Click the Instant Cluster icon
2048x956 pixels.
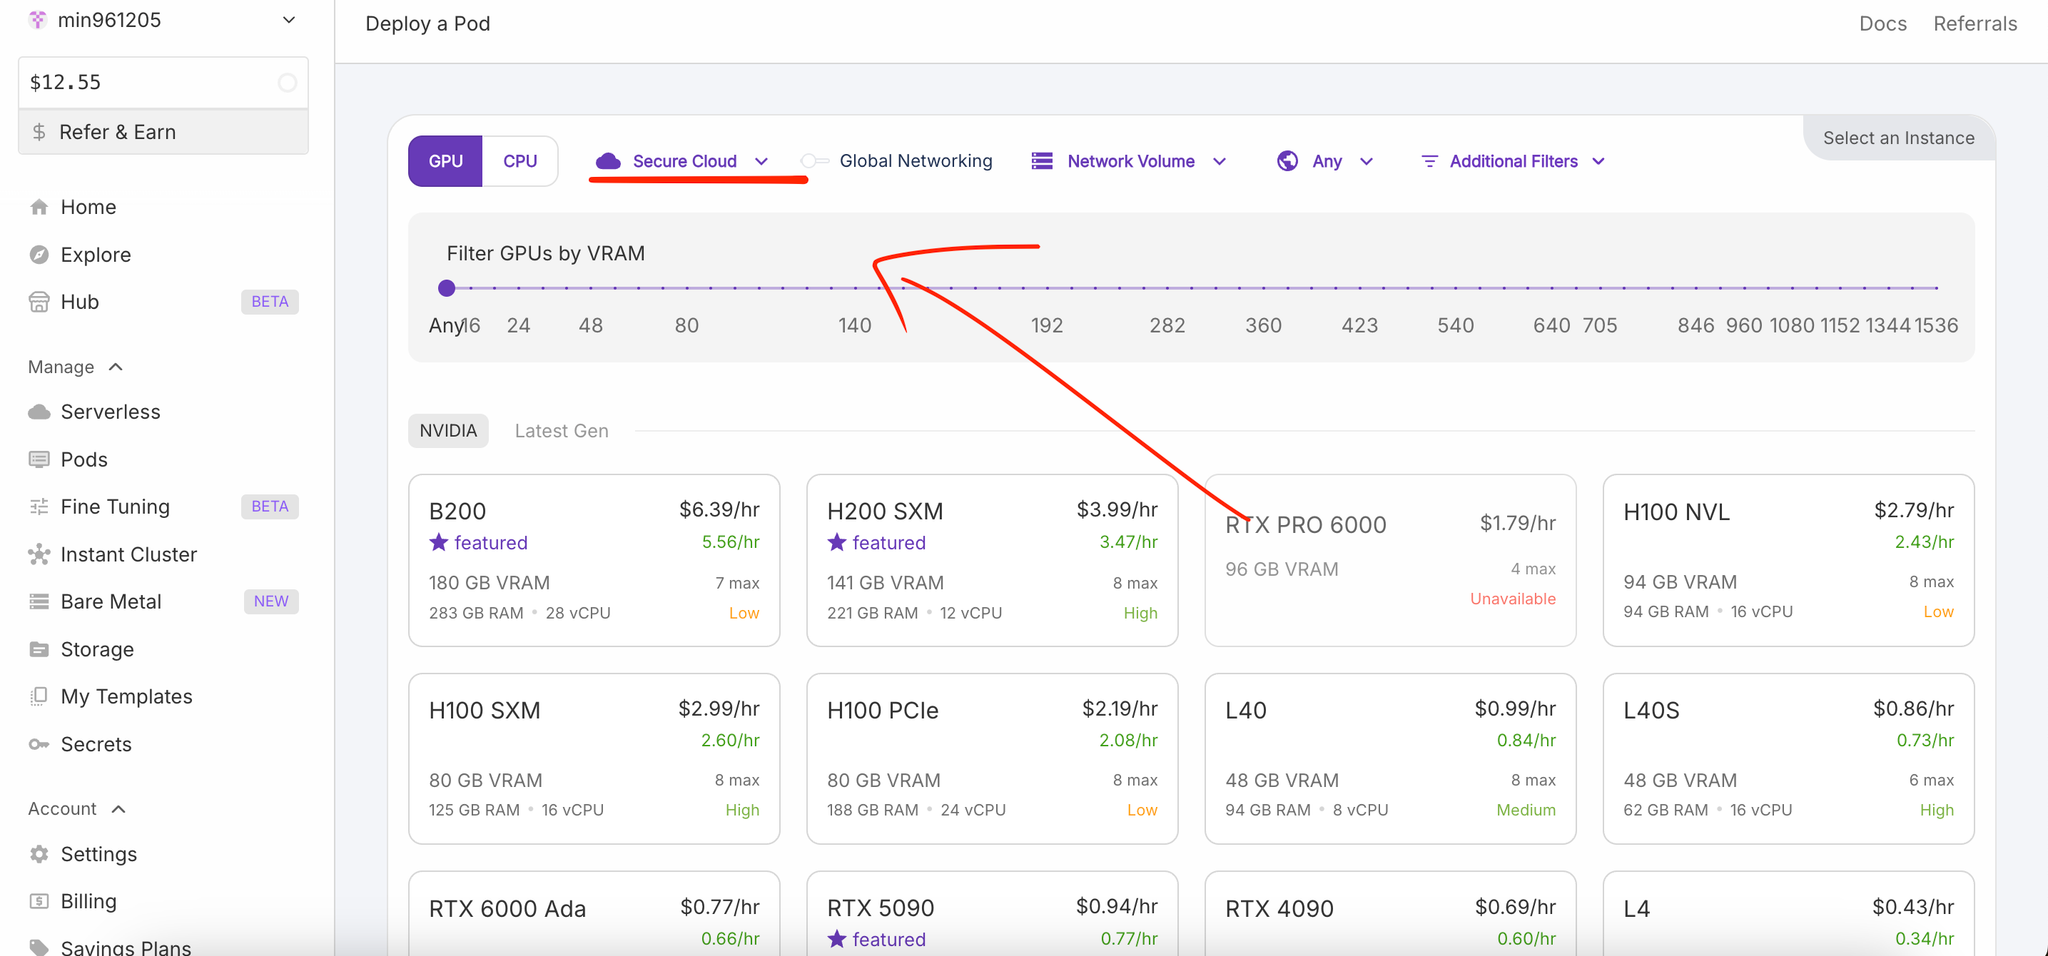click(39, 554)
